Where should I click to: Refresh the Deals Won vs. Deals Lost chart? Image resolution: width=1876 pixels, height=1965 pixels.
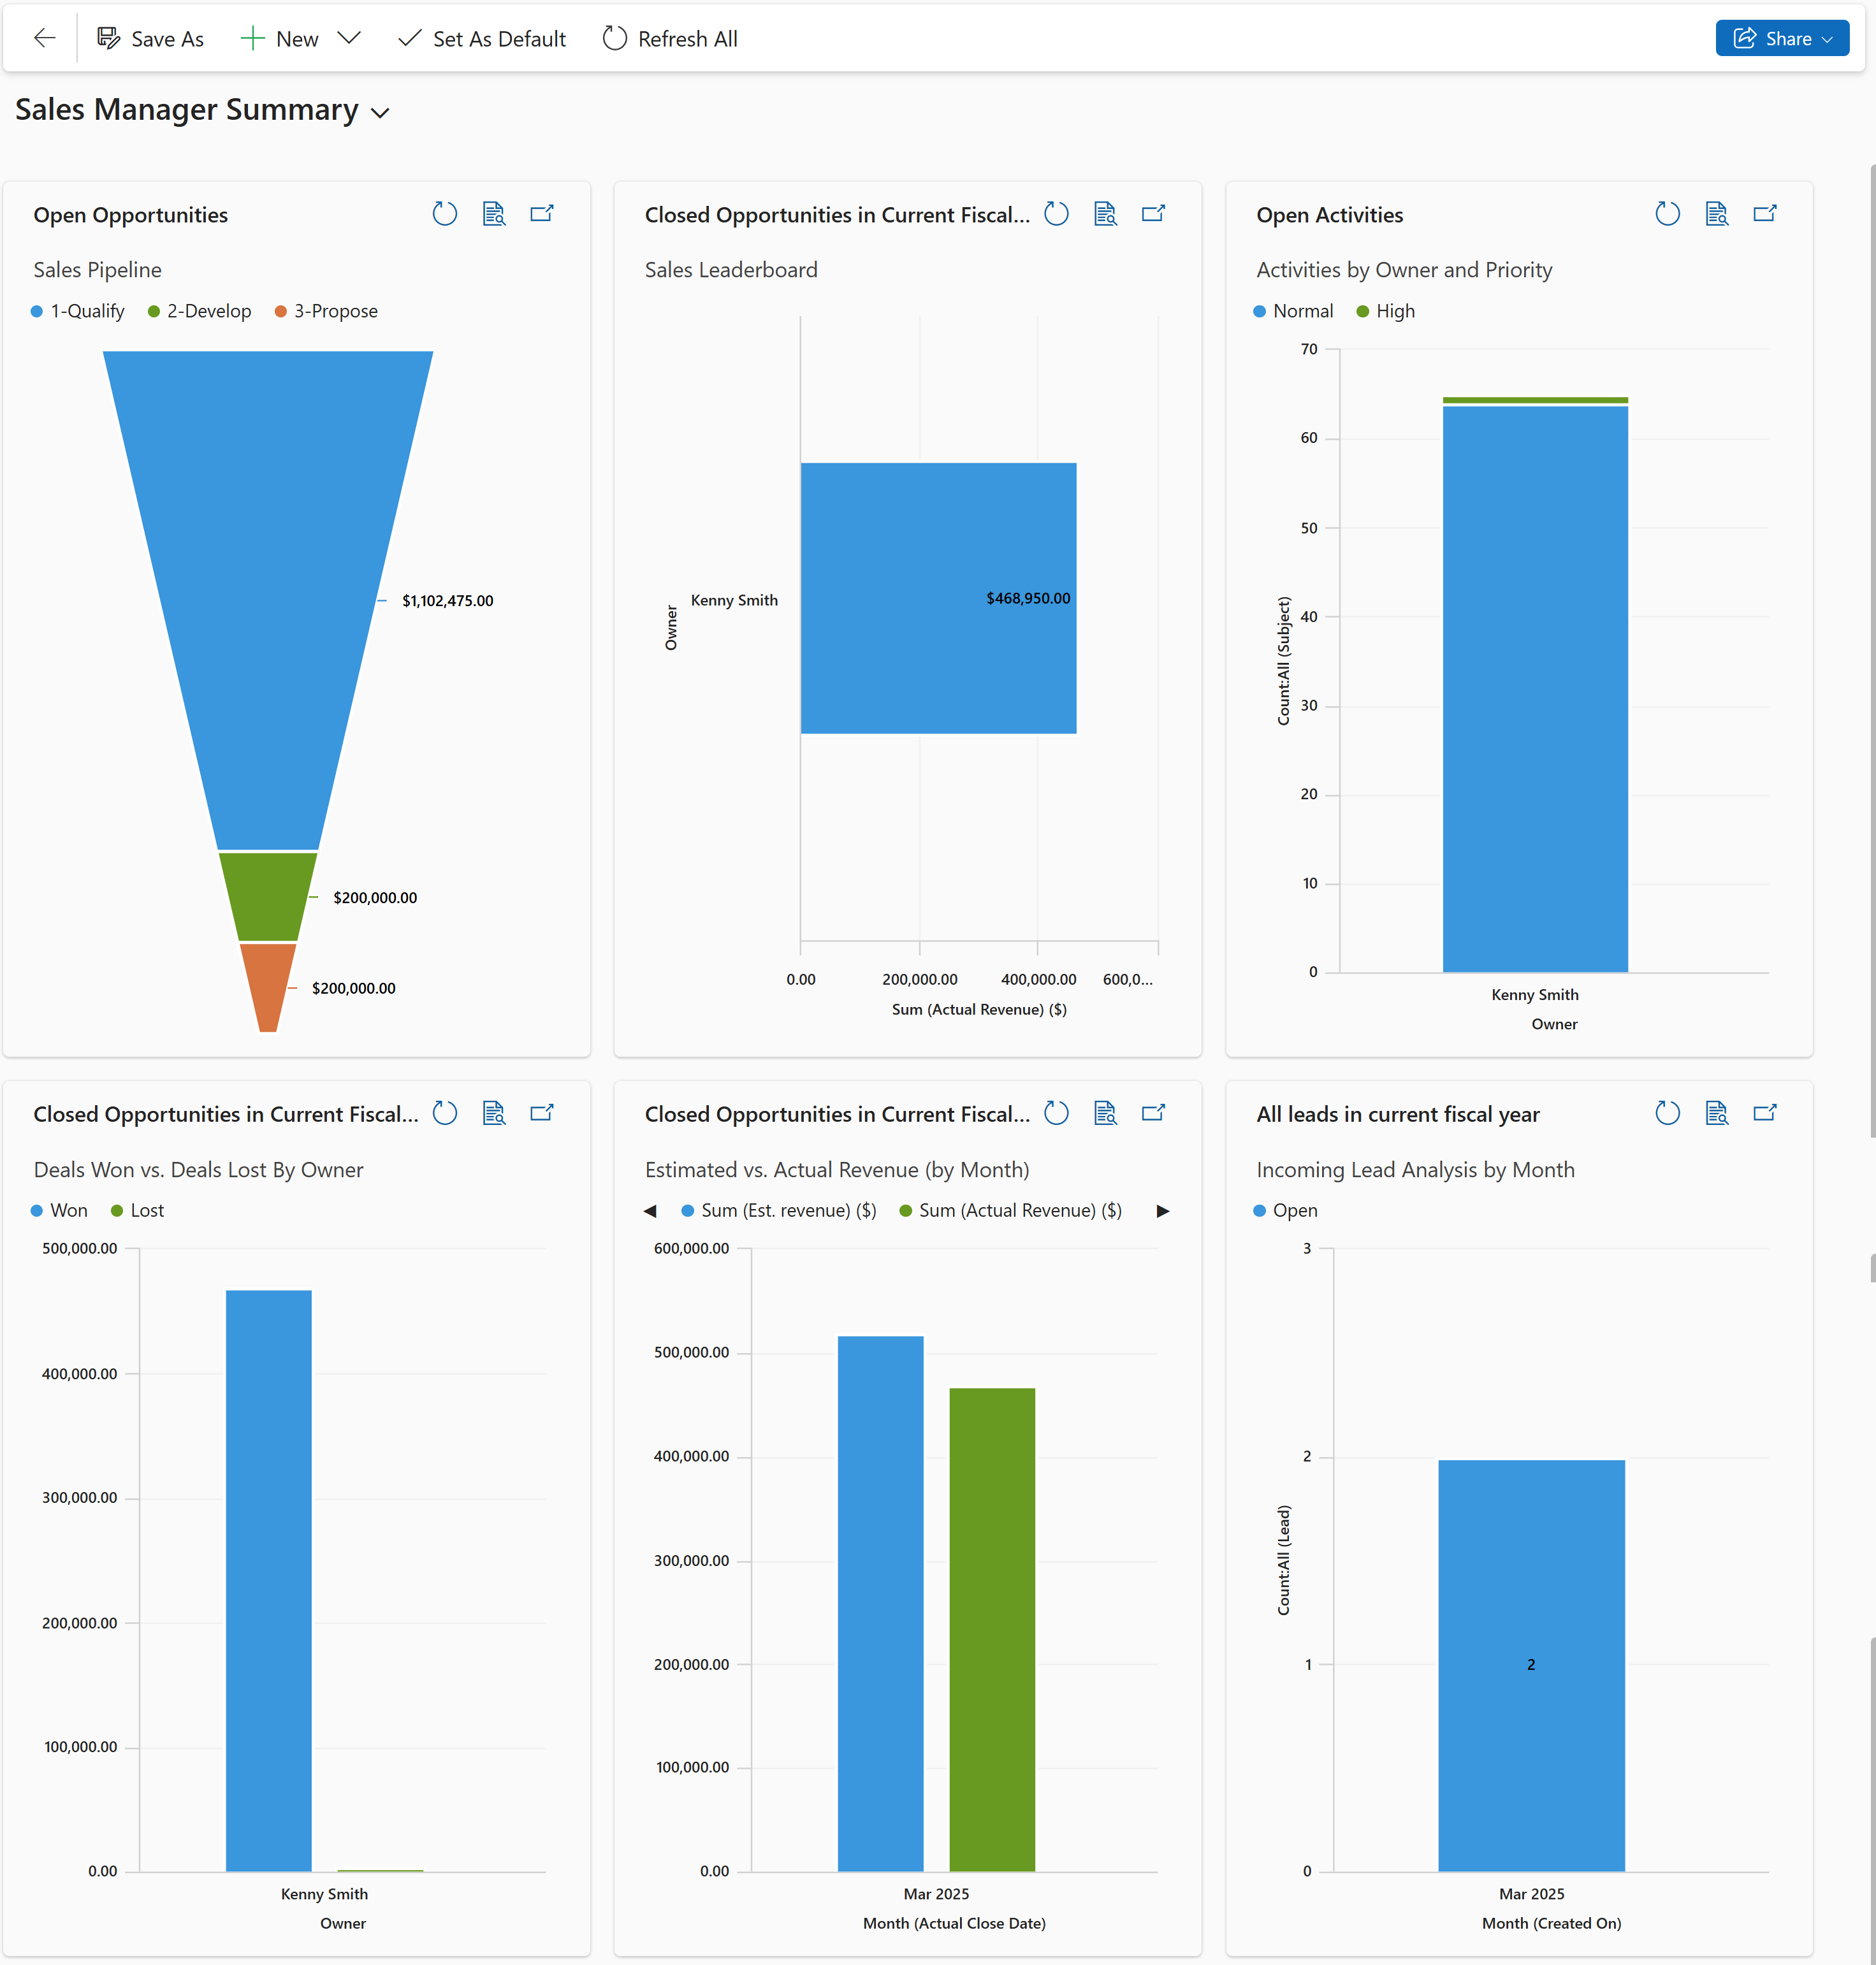tap(445, 1113)
